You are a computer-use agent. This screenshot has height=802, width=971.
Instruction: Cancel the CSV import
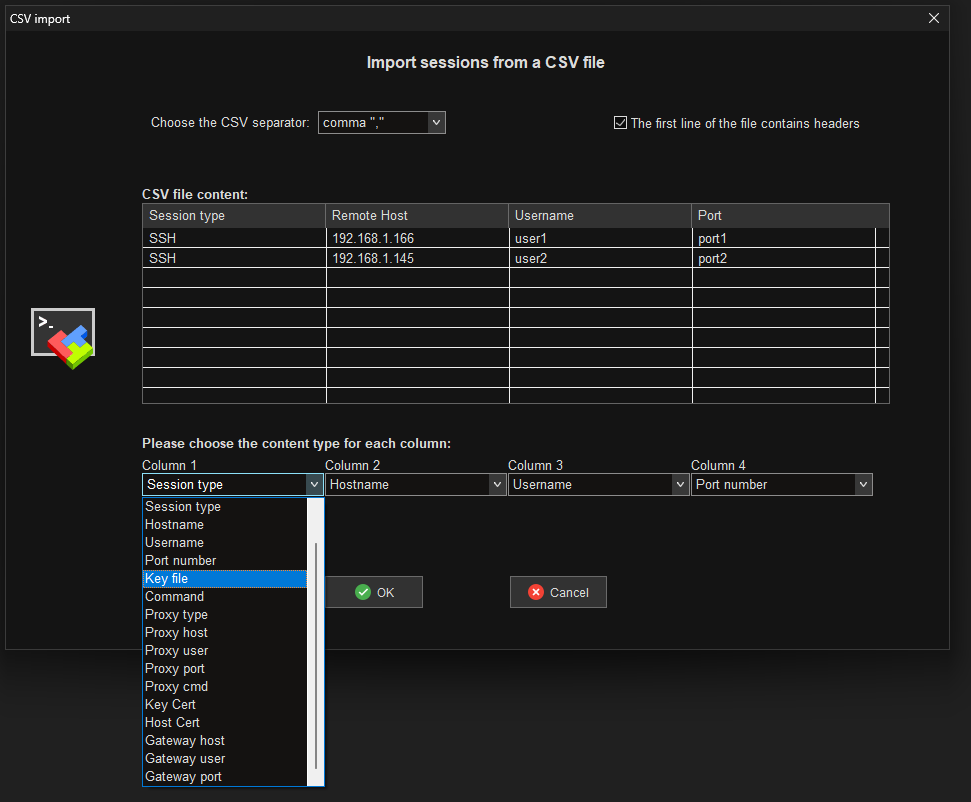point(558,591)
